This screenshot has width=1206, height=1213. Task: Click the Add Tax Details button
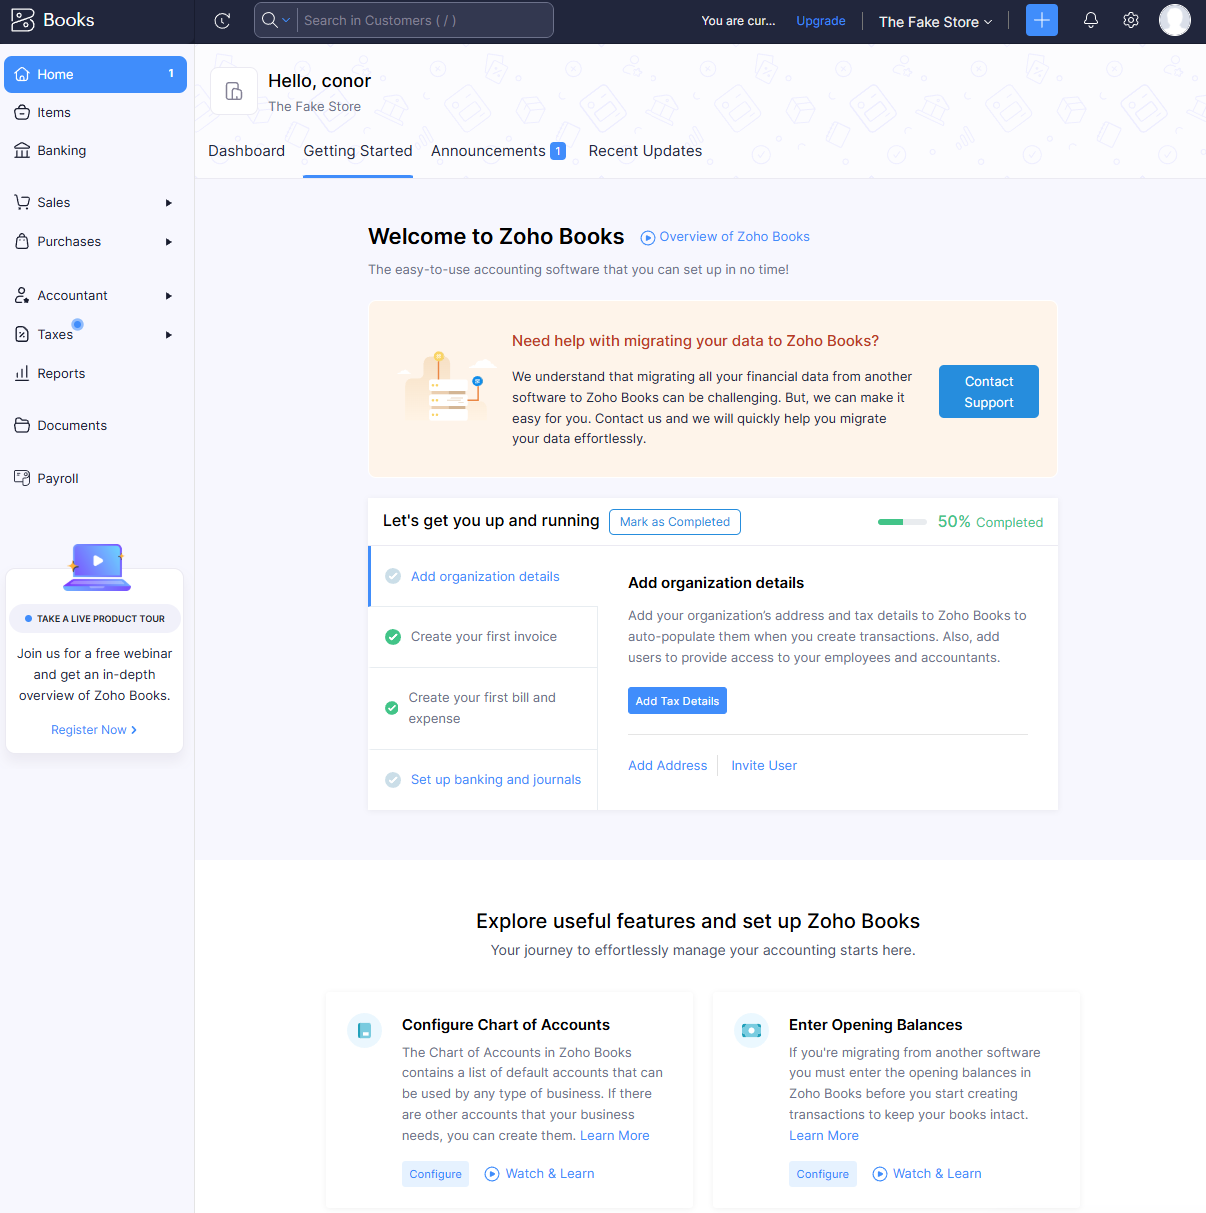tap(677, 701)
